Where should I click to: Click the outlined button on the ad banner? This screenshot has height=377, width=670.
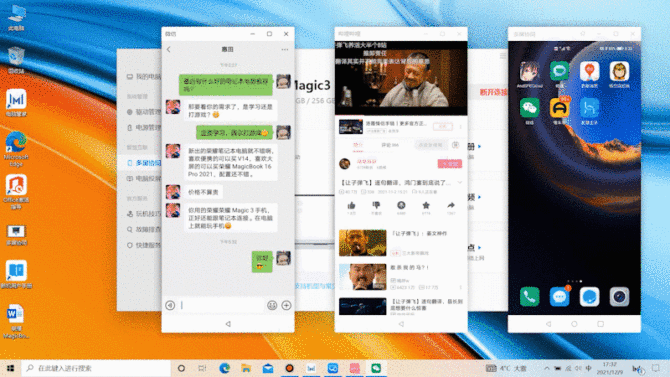pyautogui.click(x=443, y=127)
